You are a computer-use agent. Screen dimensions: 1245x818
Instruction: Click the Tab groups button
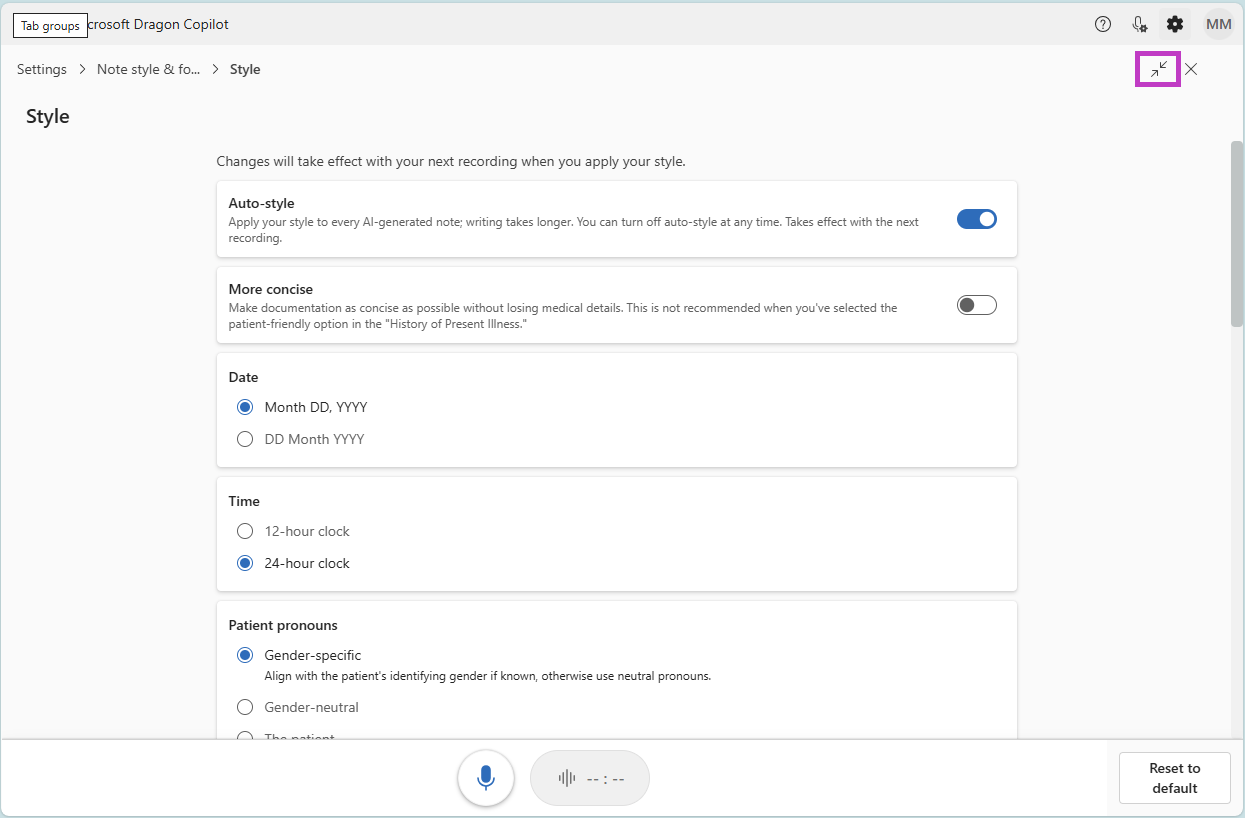pos(50,24)
